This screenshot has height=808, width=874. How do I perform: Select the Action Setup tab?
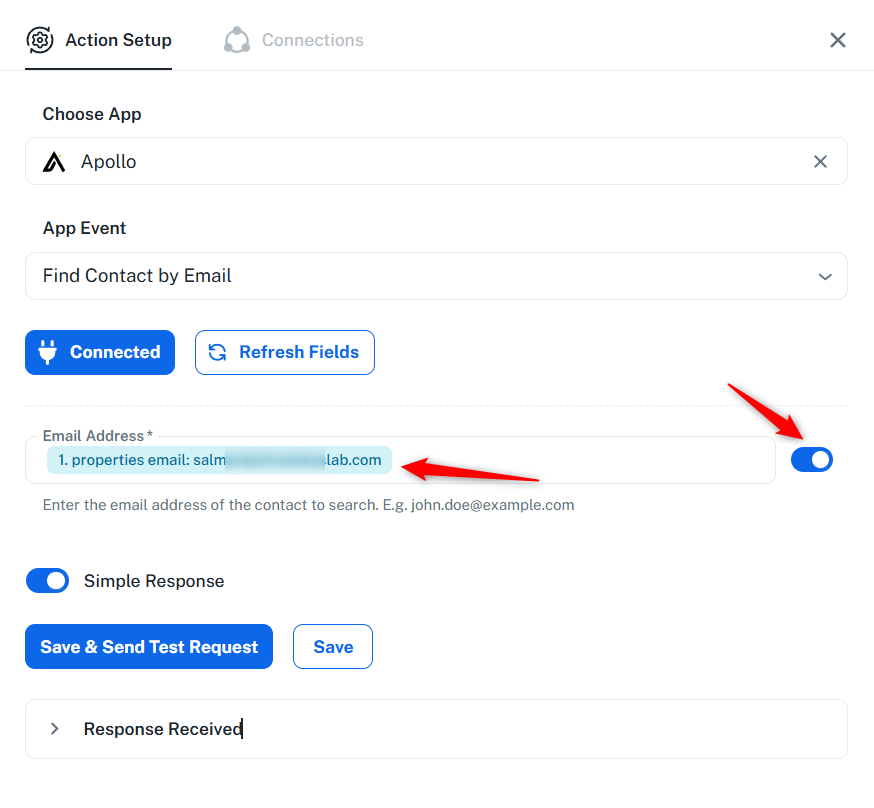click(118, 41)
